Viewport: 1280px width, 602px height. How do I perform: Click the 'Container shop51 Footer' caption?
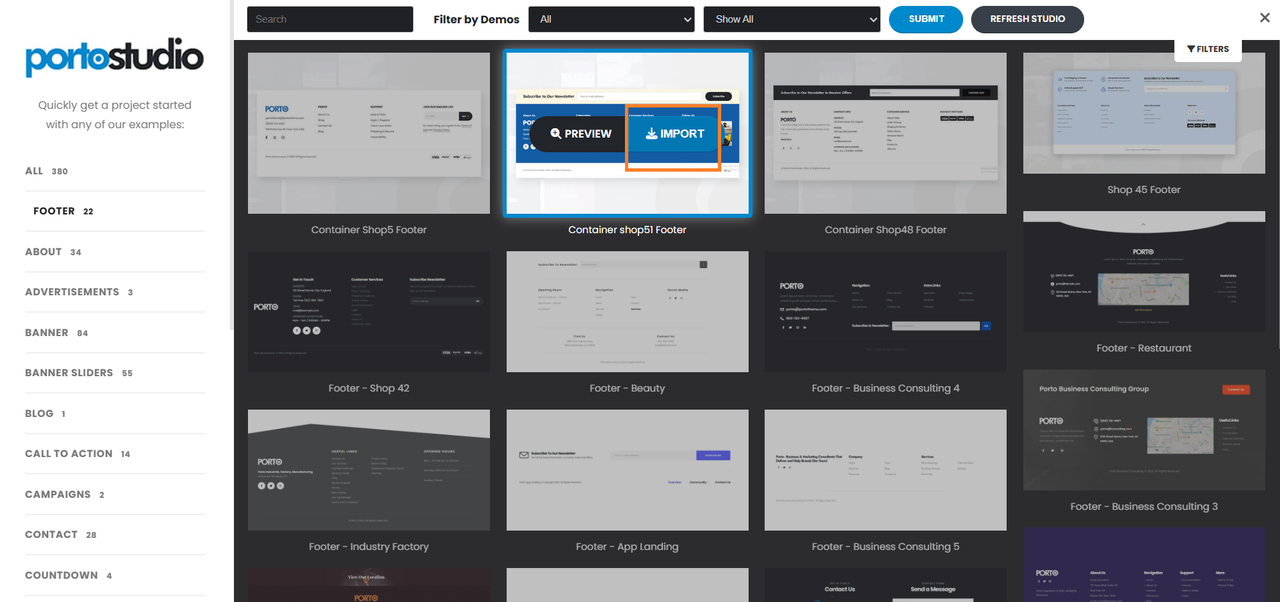pos(627,230)
